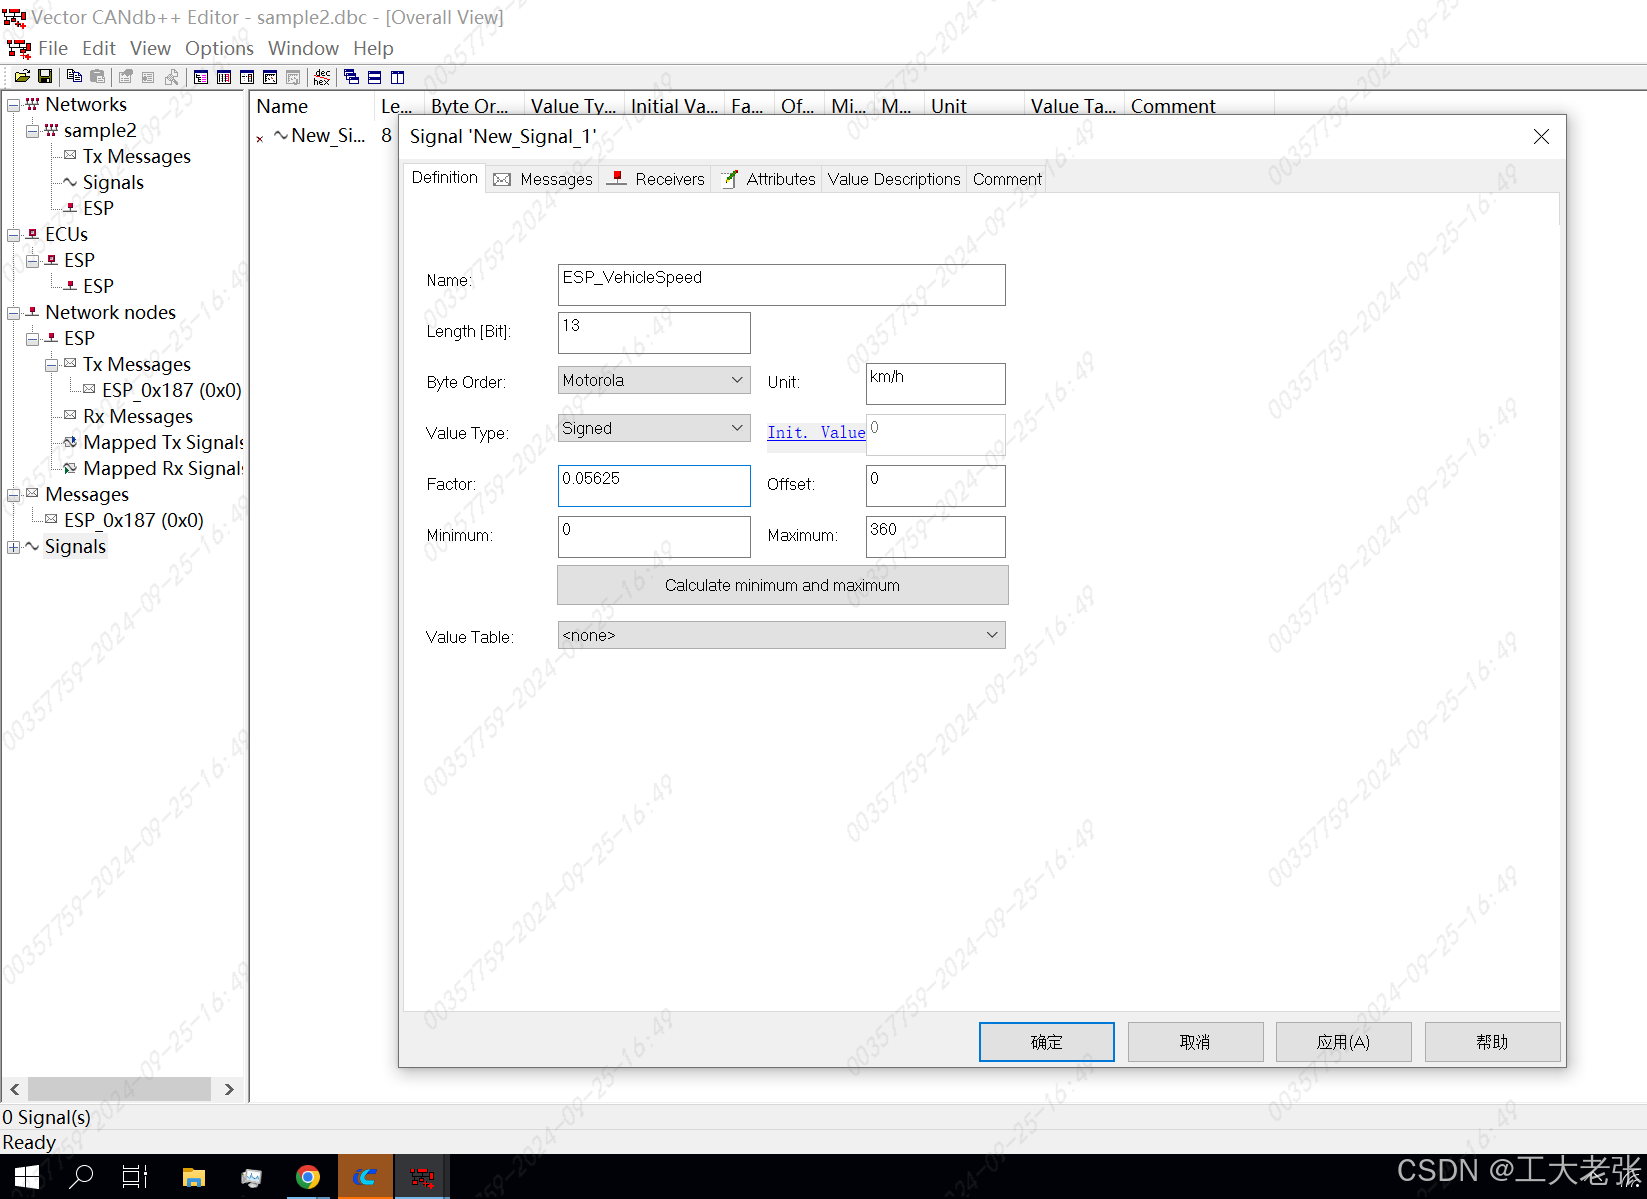
Task: Select ESP_0x187 (0x0) under Messages node
Action: coord(133,520)
